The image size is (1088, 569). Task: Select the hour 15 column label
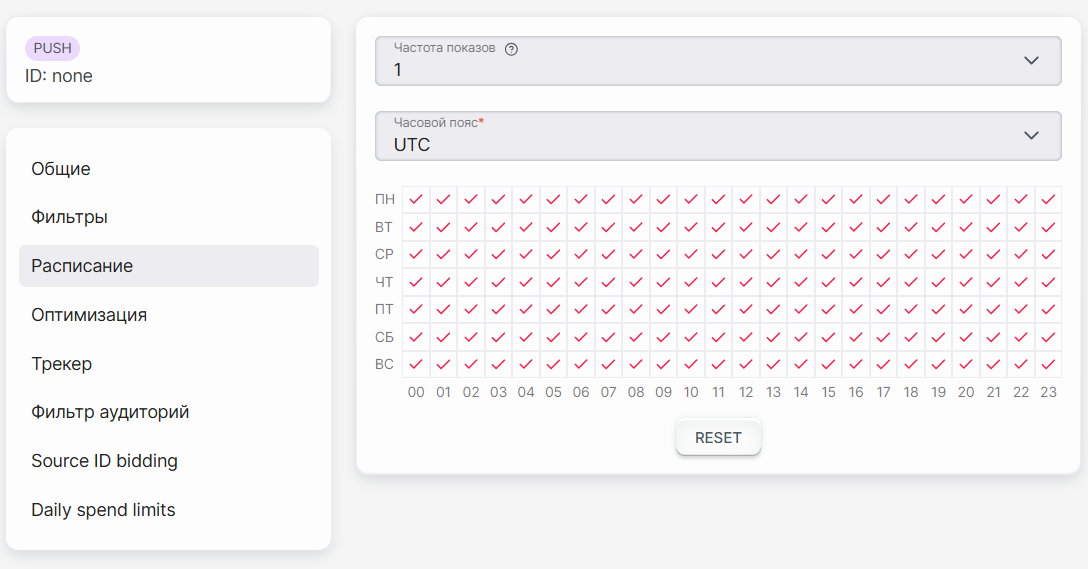point(828,392)
